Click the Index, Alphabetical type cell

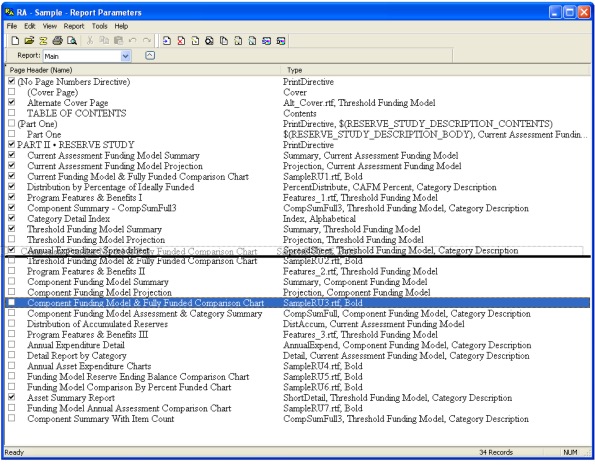(320, 219)
